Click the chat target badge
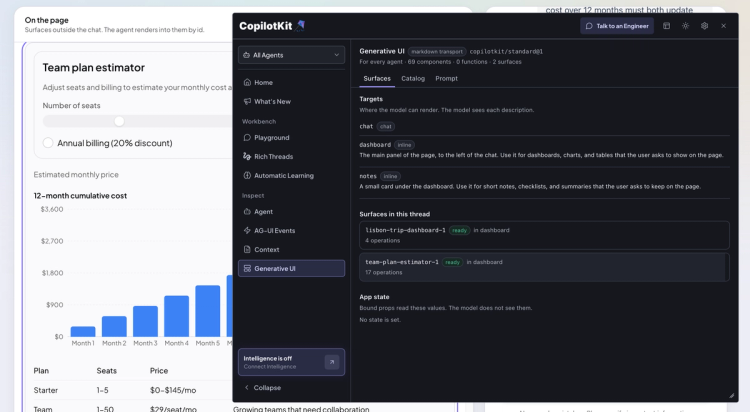The image size is (750, 412). point(386,126)
